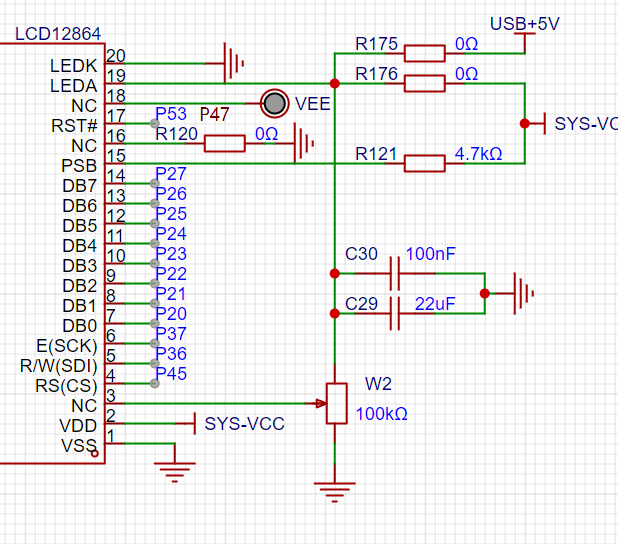Screen dimensions: 618x544
Task: Select the R121 resistor symbol
Action: click(424, 163)
